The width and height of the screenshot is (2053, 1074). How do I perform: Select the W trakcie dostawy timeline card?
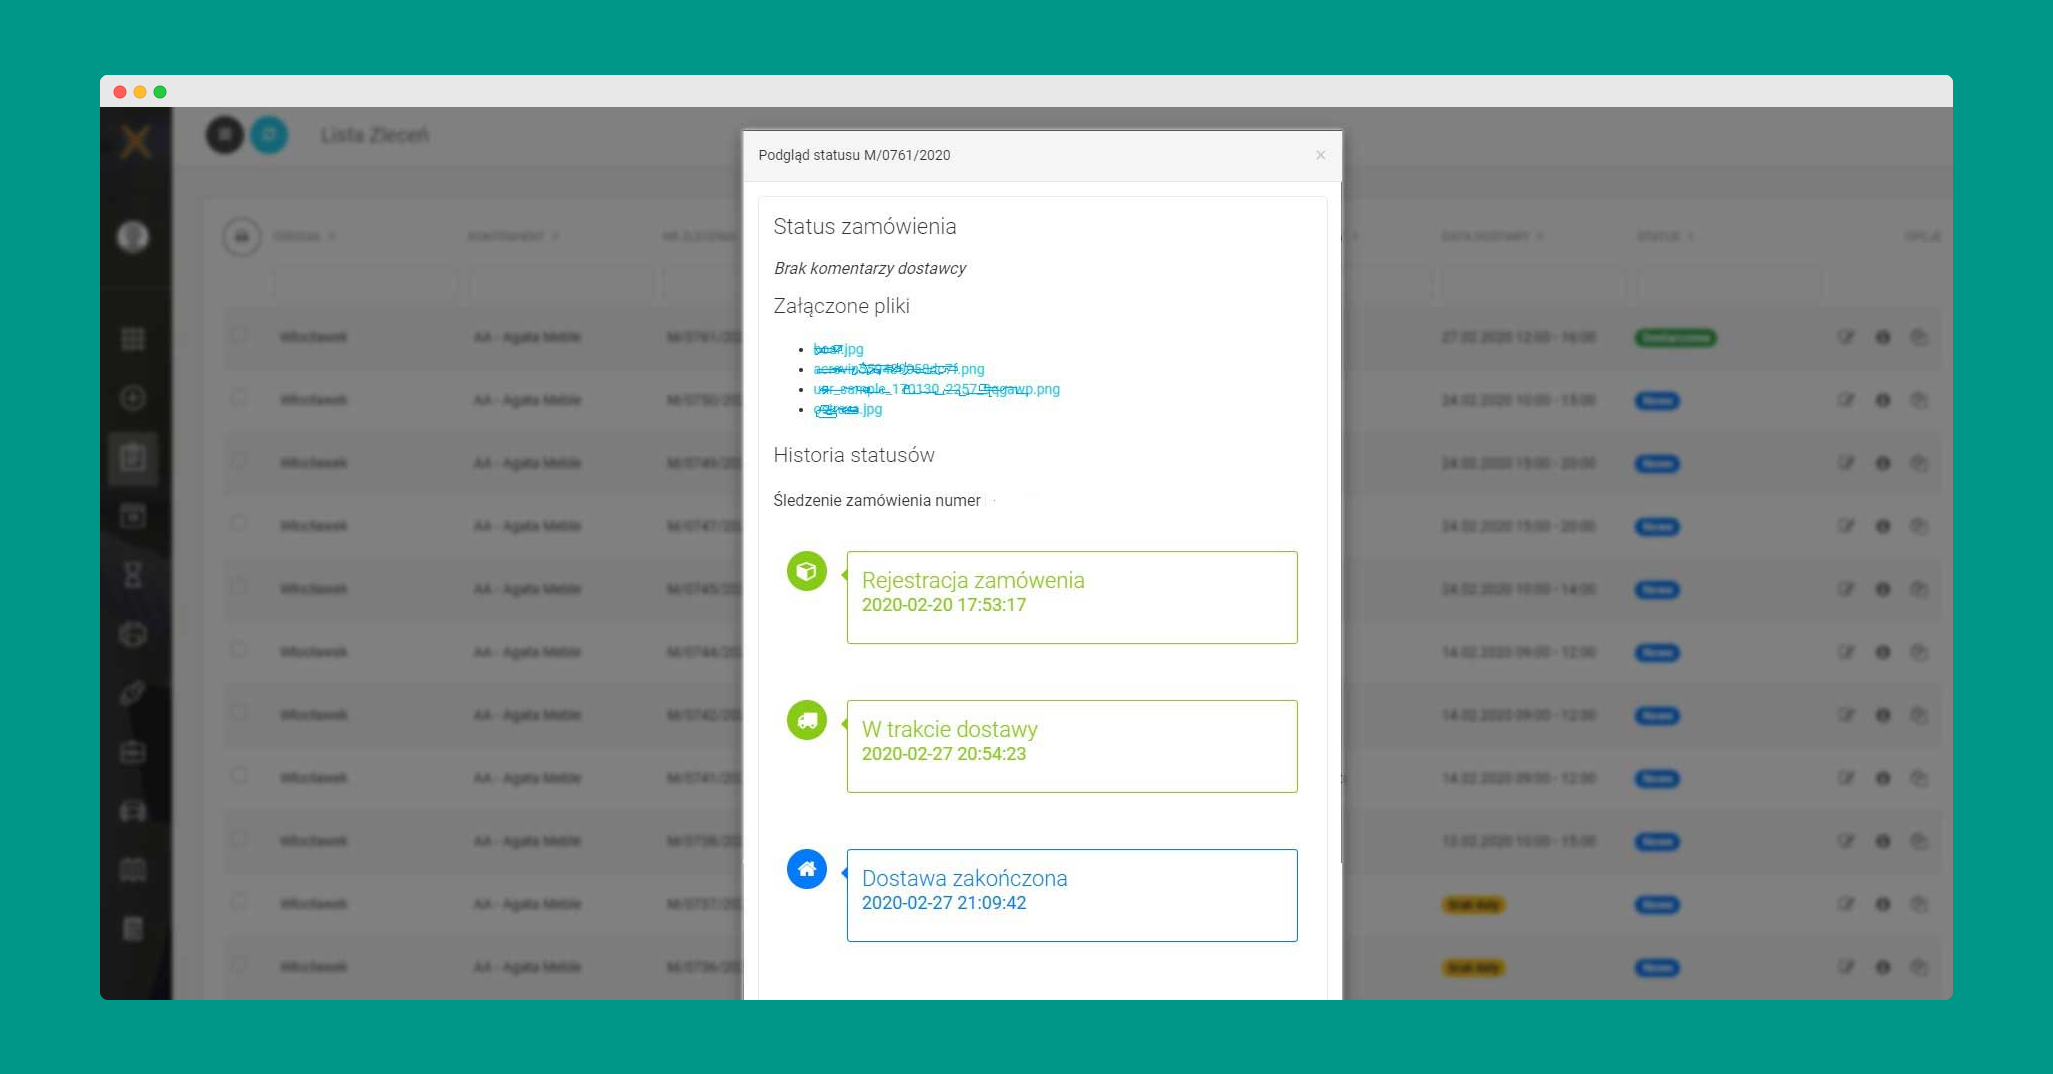[1072, 746]
